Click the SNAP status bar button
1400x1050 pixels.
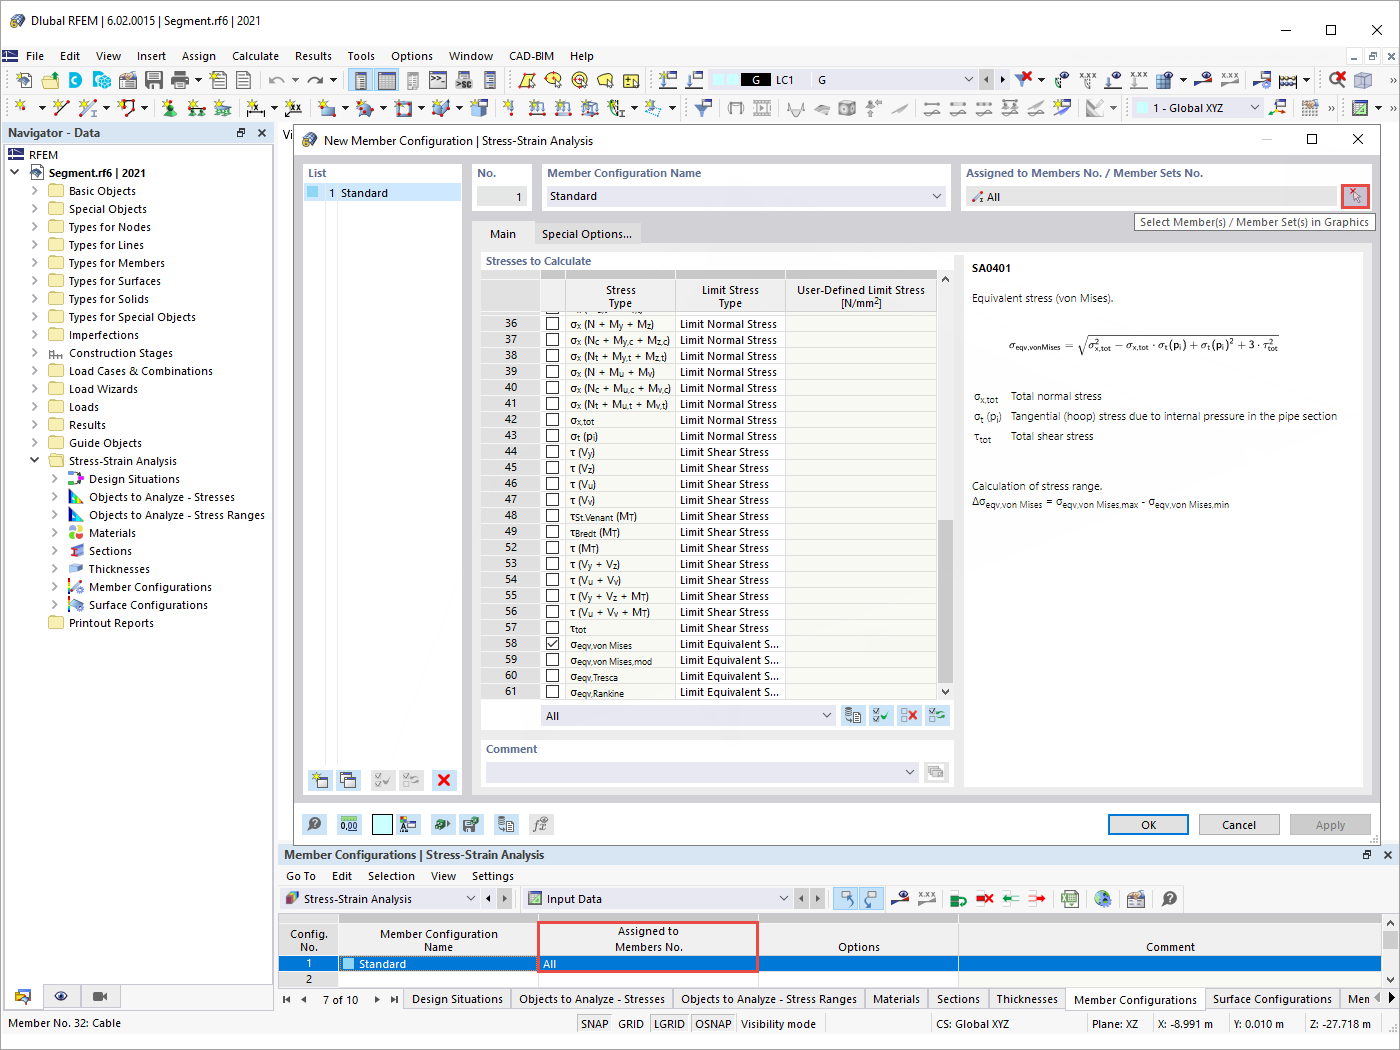click(x=594, y=1024)
